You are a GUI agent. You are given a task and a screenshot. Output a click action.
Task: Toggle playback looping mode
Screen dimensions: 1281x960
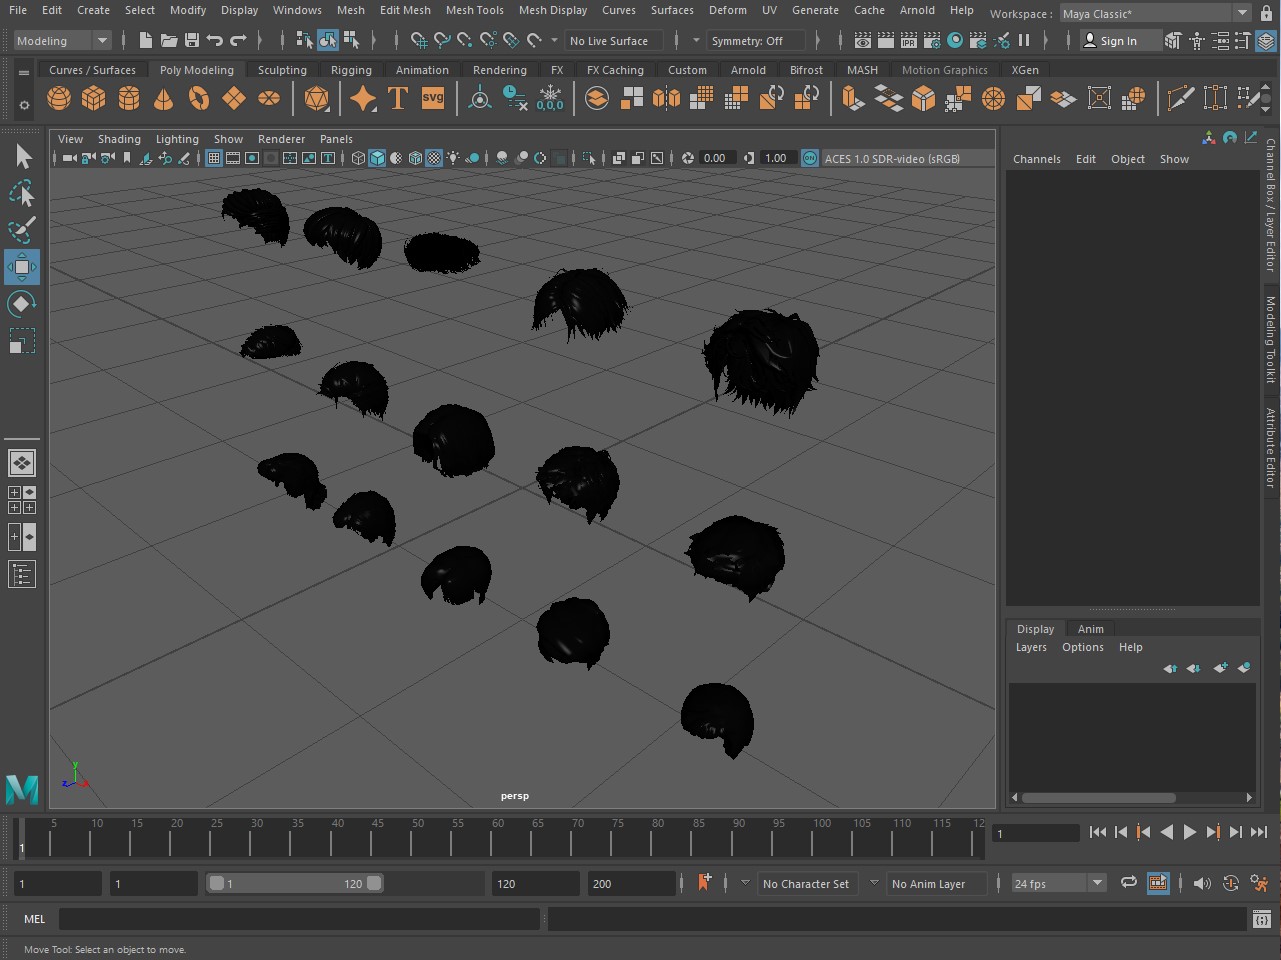coord(1128,883)
